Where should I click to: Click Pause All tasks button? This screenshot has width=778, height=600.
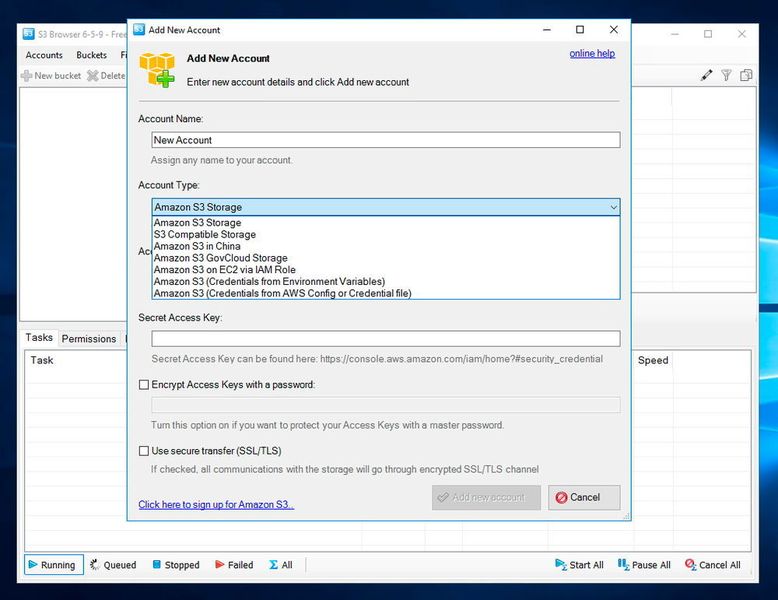644,565
